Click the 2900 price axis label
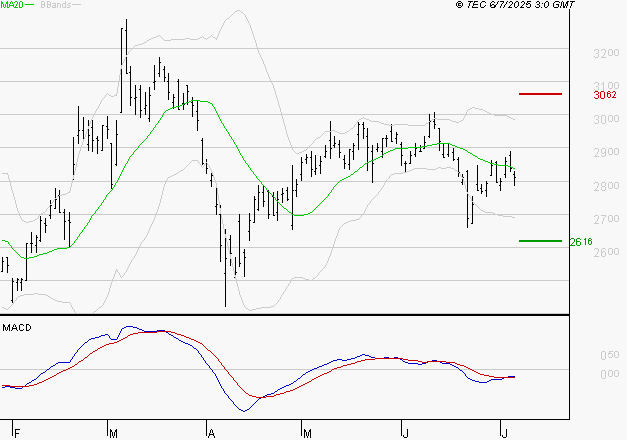Screen dimensions: 627x440 point(606,152)
